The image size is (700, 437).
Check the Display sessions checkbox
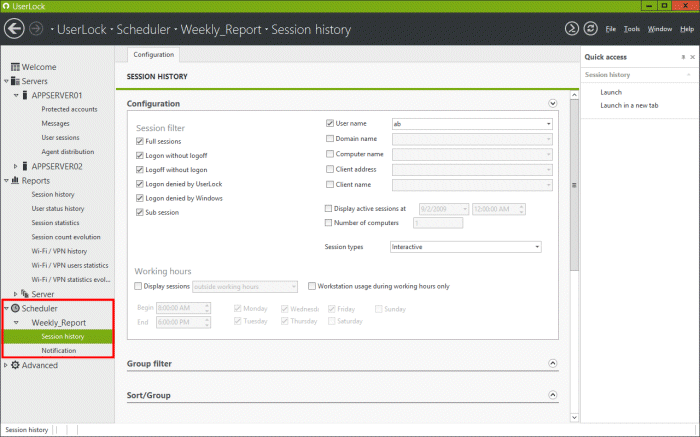point(139,285)
